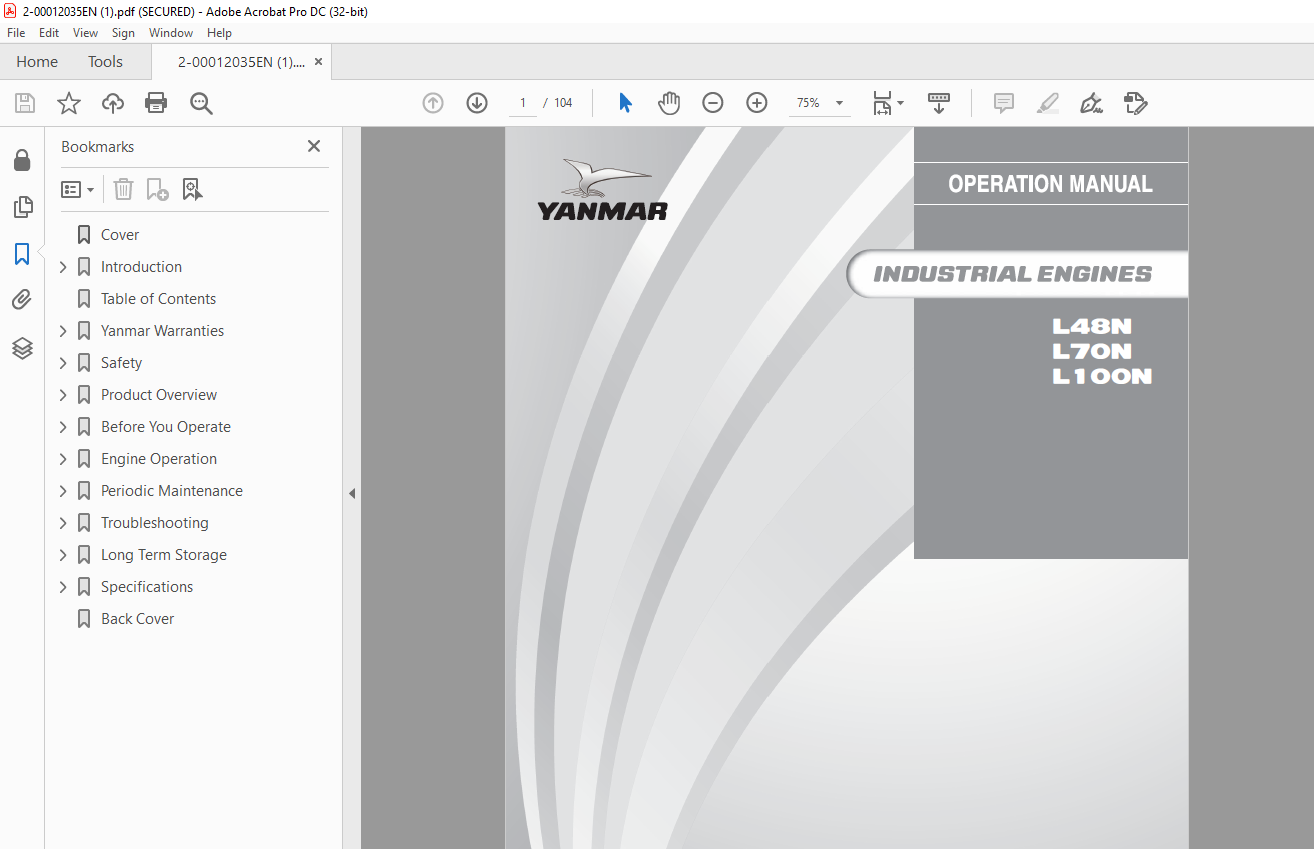Toggle the Bookmarks sidebar icon

point(22,254)
